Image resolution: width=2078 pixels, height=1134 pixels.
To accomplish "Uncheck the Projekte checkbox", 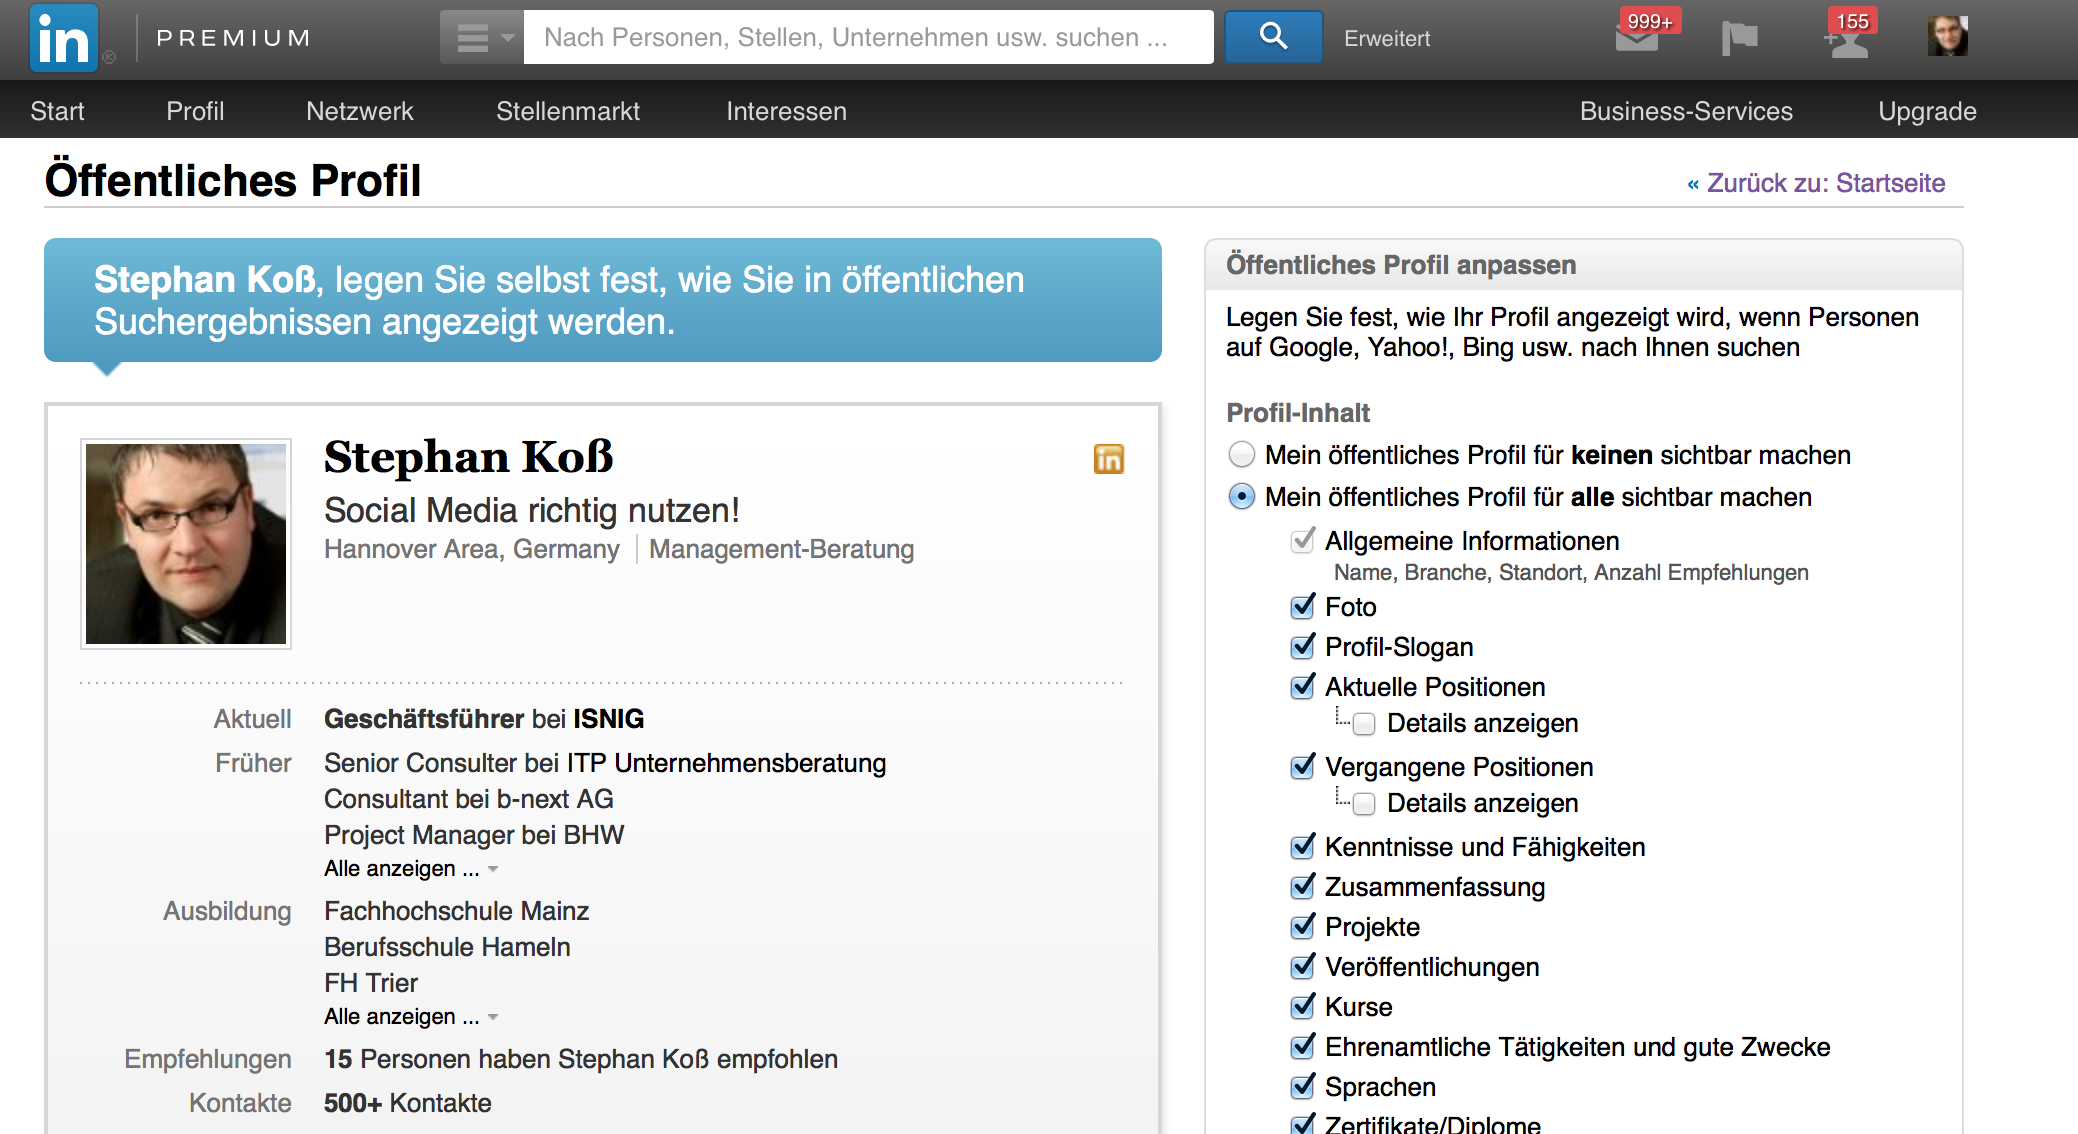I will (1302, 927).
